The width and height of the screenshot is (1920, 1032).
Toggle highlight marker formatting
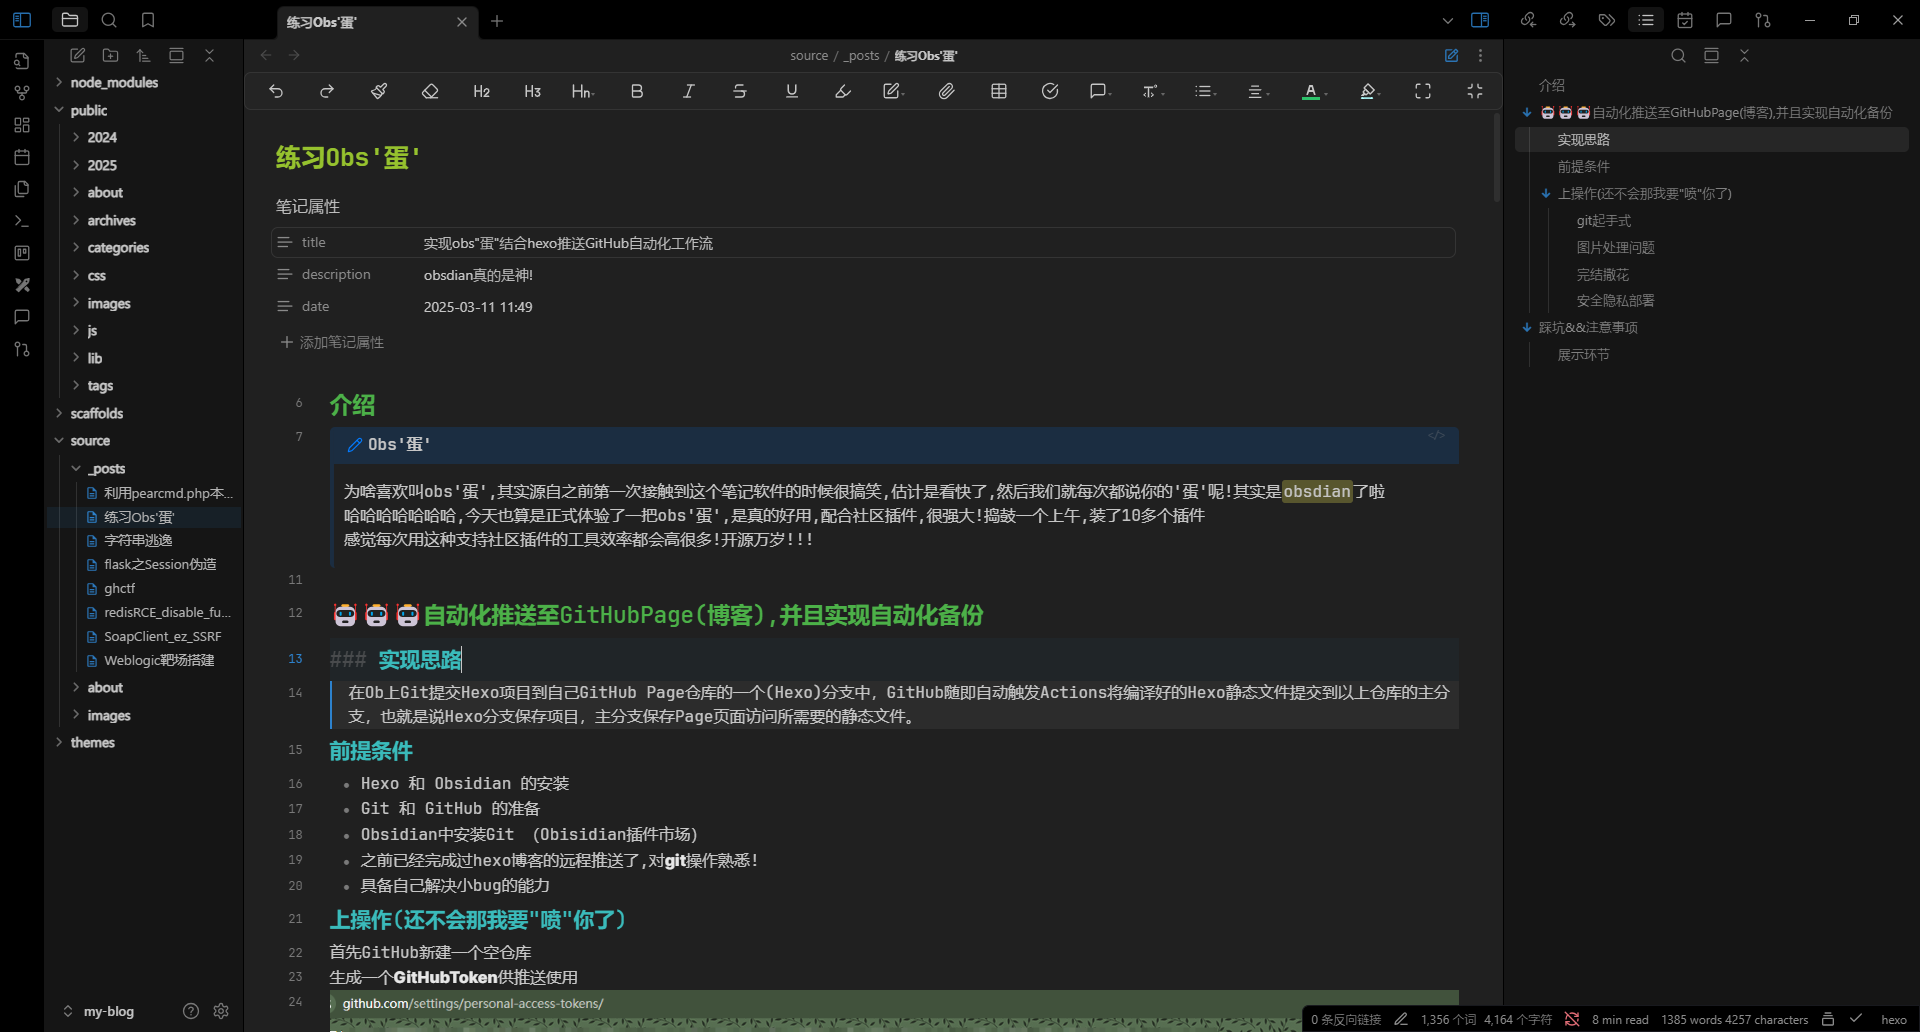point(843,91)
